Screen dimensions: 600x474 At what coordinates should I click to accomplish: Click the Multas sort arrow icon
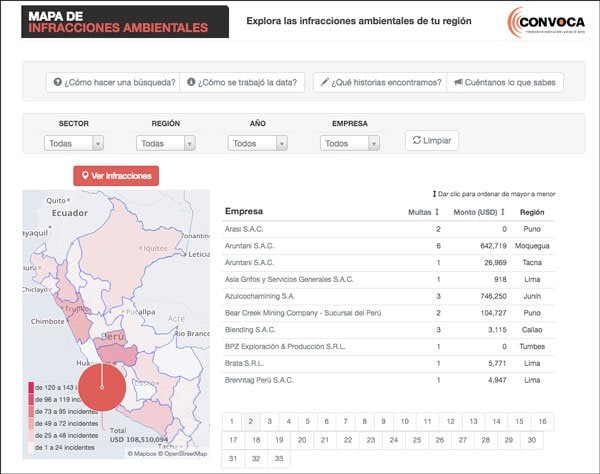click(x=437, y=212)
